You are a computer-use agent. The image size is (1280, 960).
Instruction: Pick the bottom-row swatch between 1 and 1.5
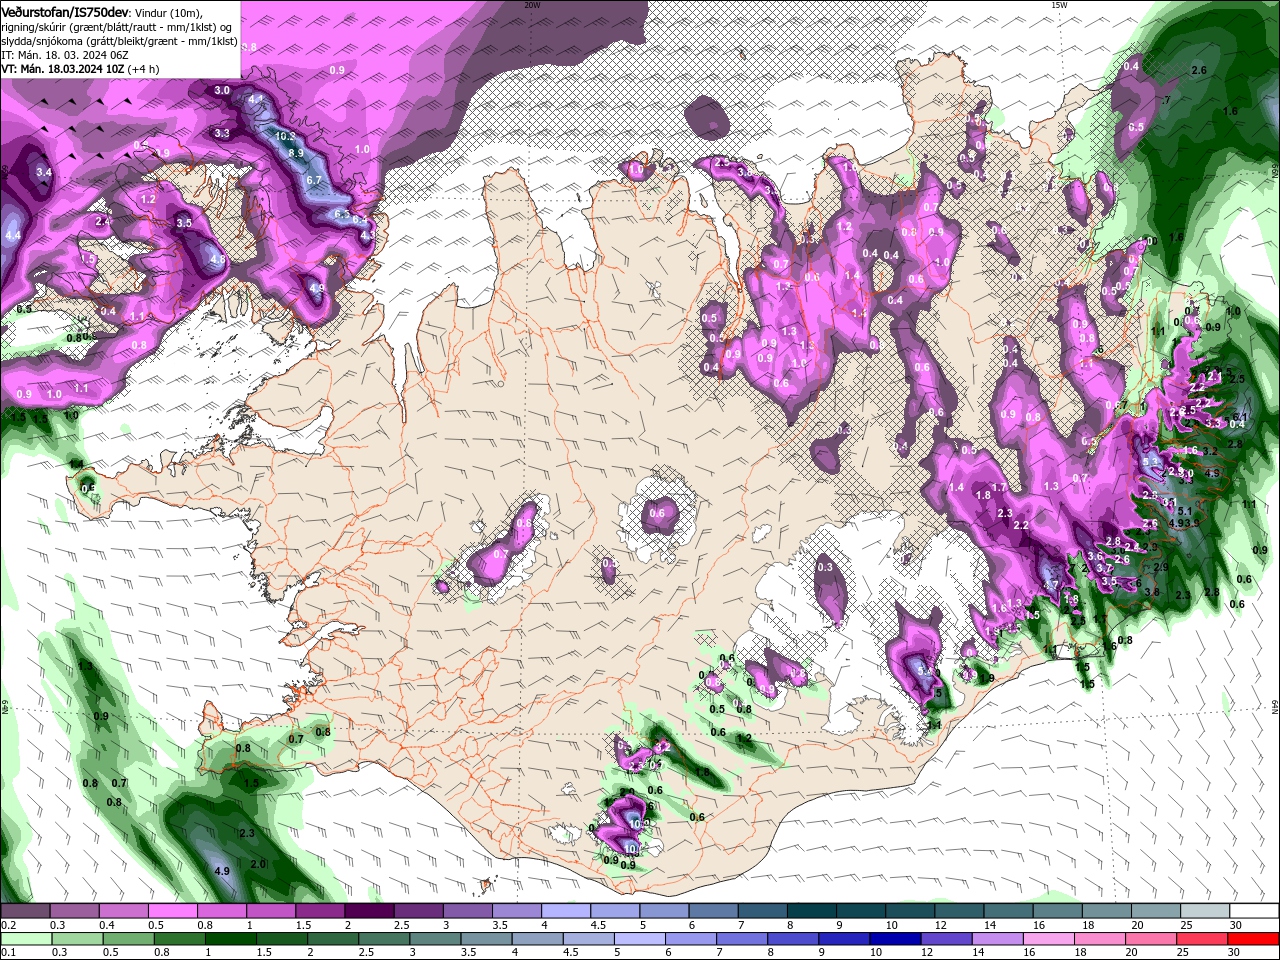(x=230, y=939)
